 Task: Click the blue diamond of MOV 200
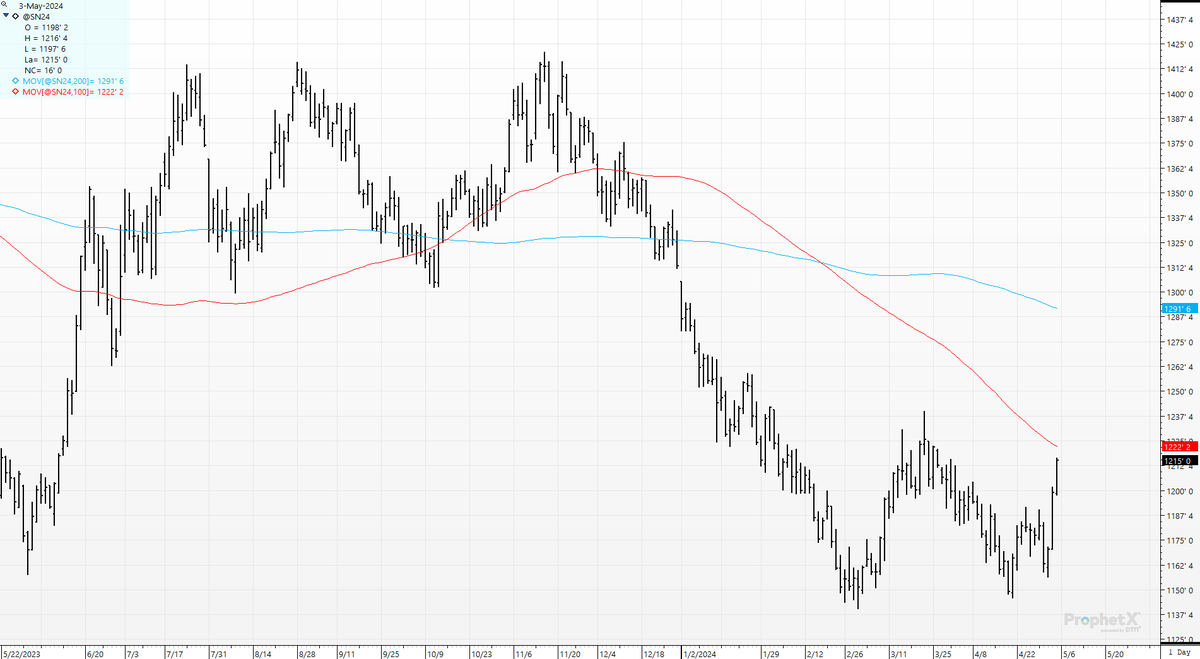[x=15, y=80]
